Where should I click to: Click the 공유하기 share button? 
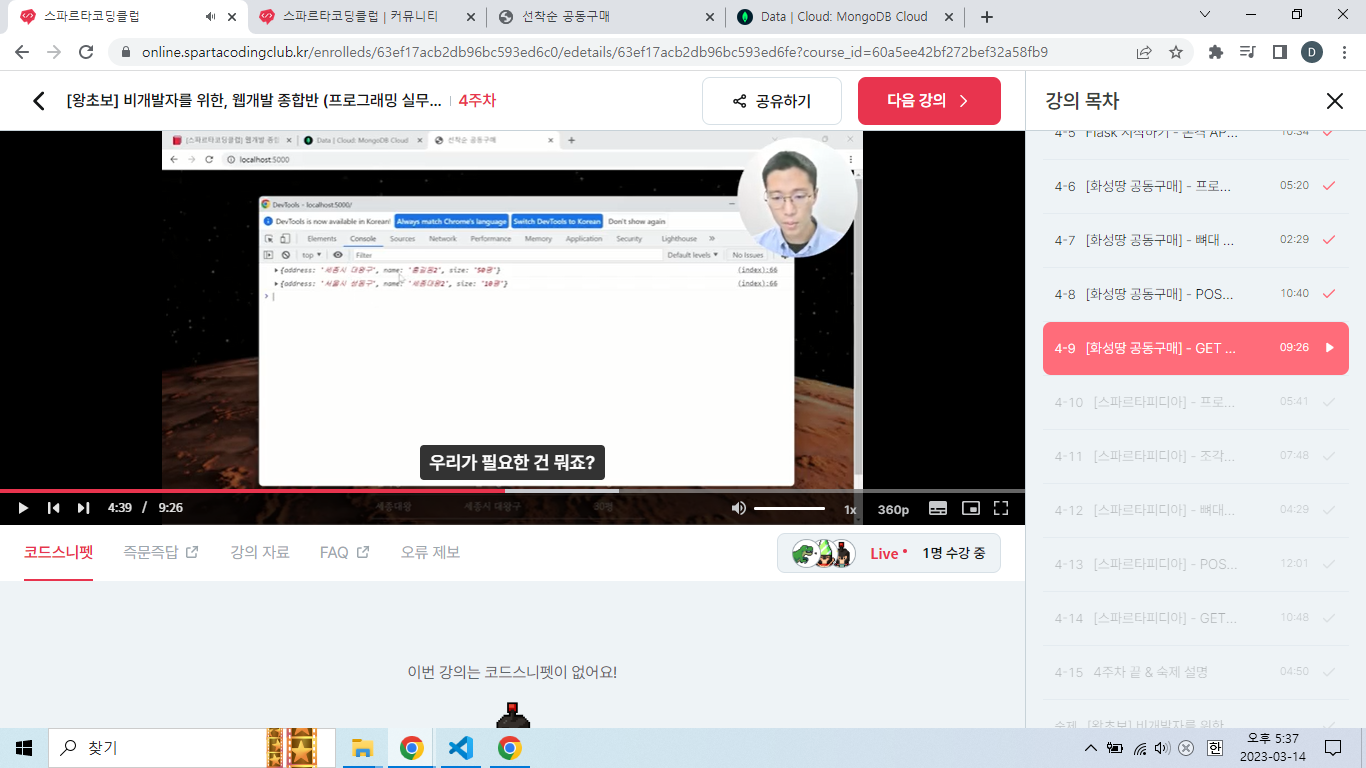tap(772, 101)
